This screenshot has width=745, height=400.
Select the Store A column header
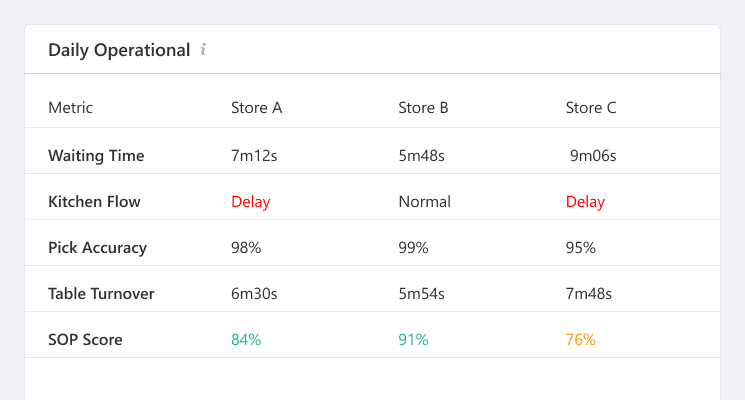click(x=256, y=108)
